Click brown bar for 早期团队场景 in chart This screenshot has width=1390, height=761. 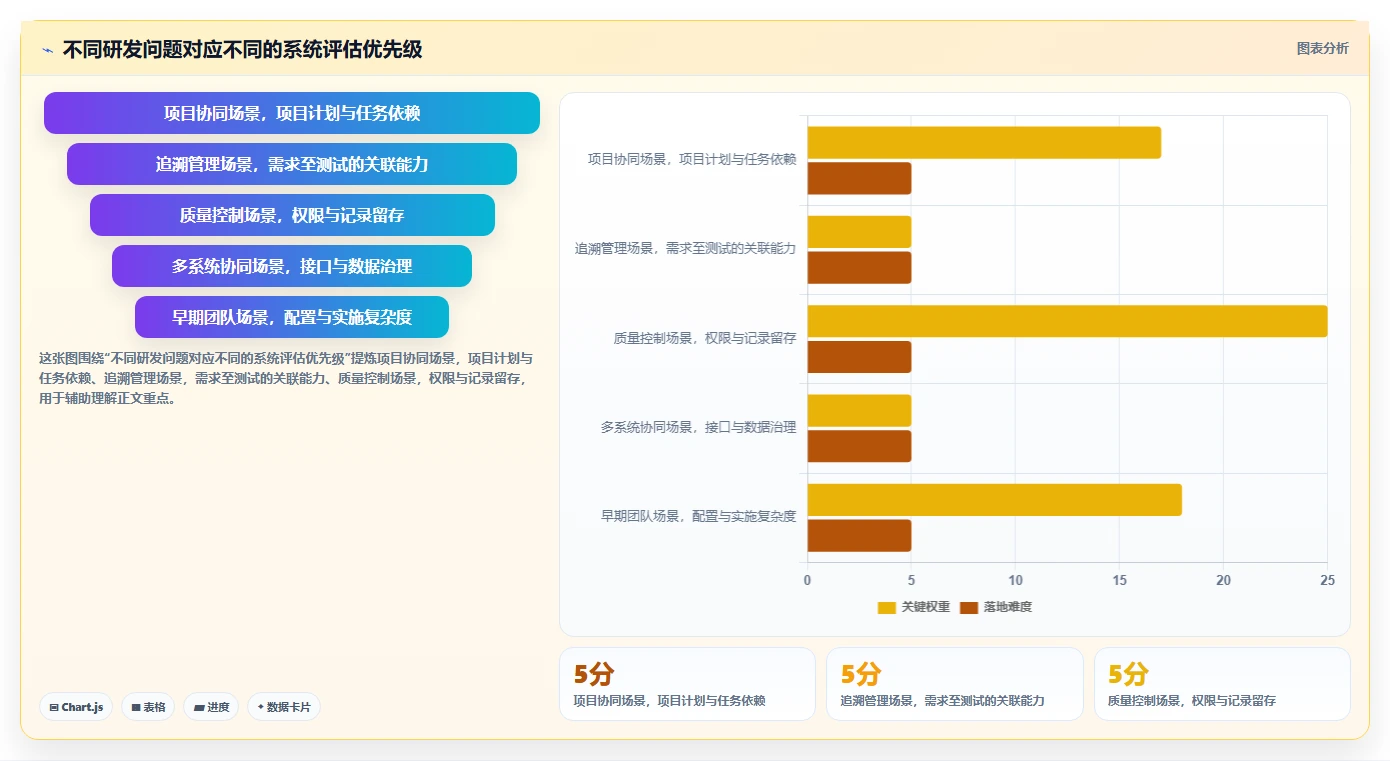859,536
